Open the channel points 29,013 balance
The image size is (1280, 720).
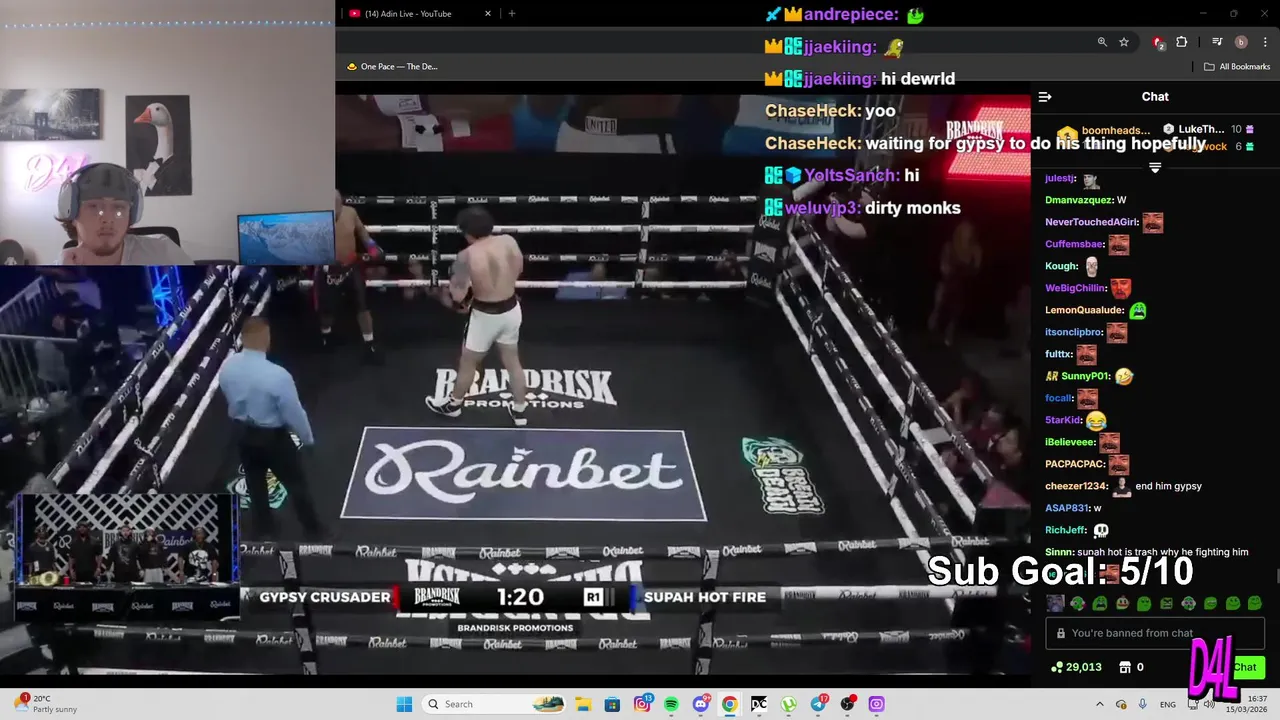pos(1077,667)
